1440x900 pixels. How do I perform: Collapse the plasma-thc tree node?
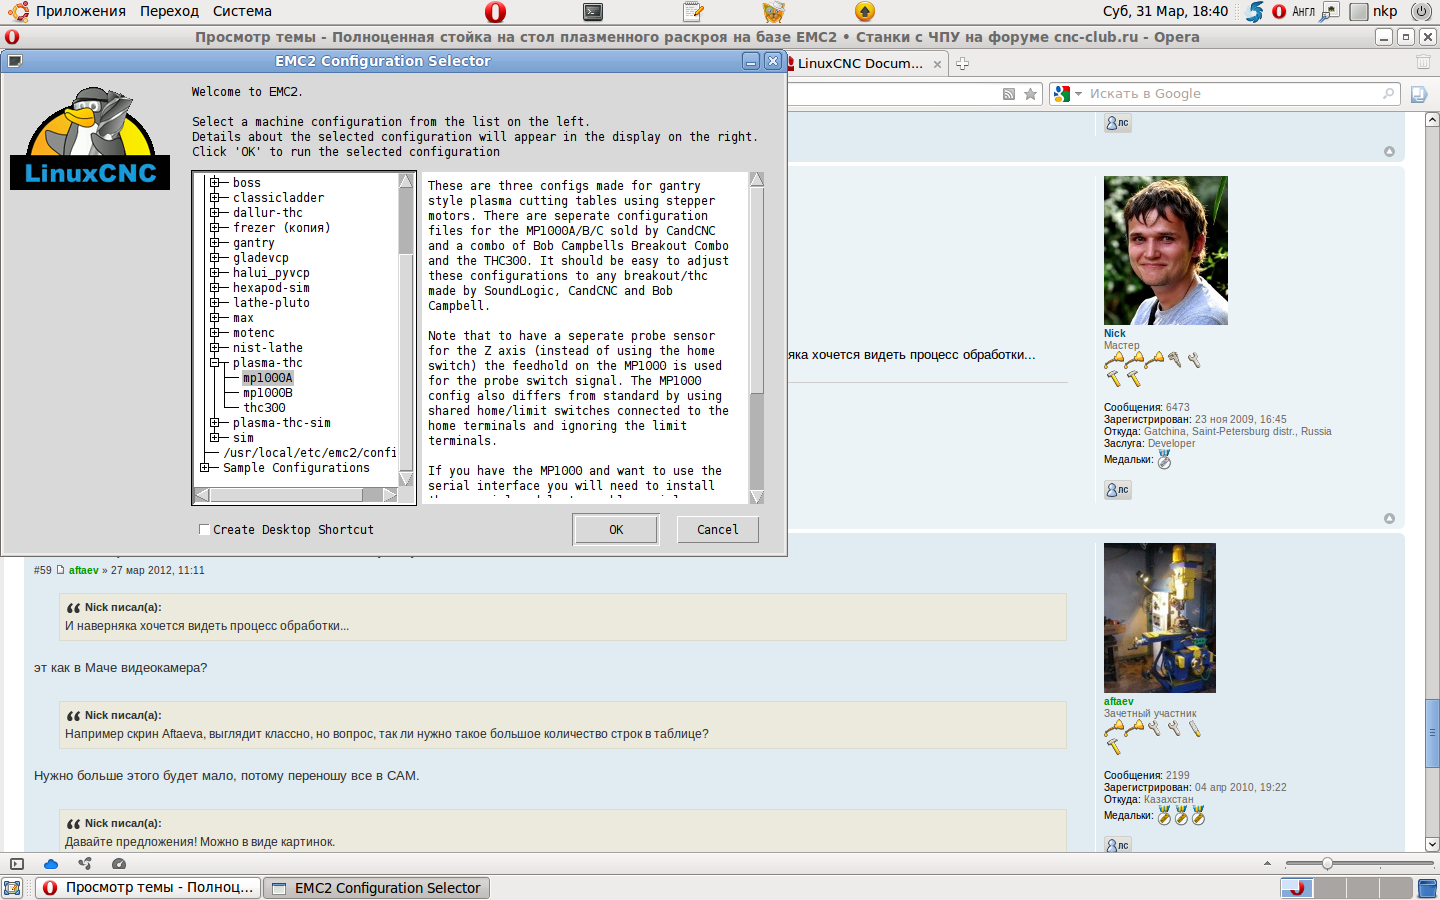point(215,363)
